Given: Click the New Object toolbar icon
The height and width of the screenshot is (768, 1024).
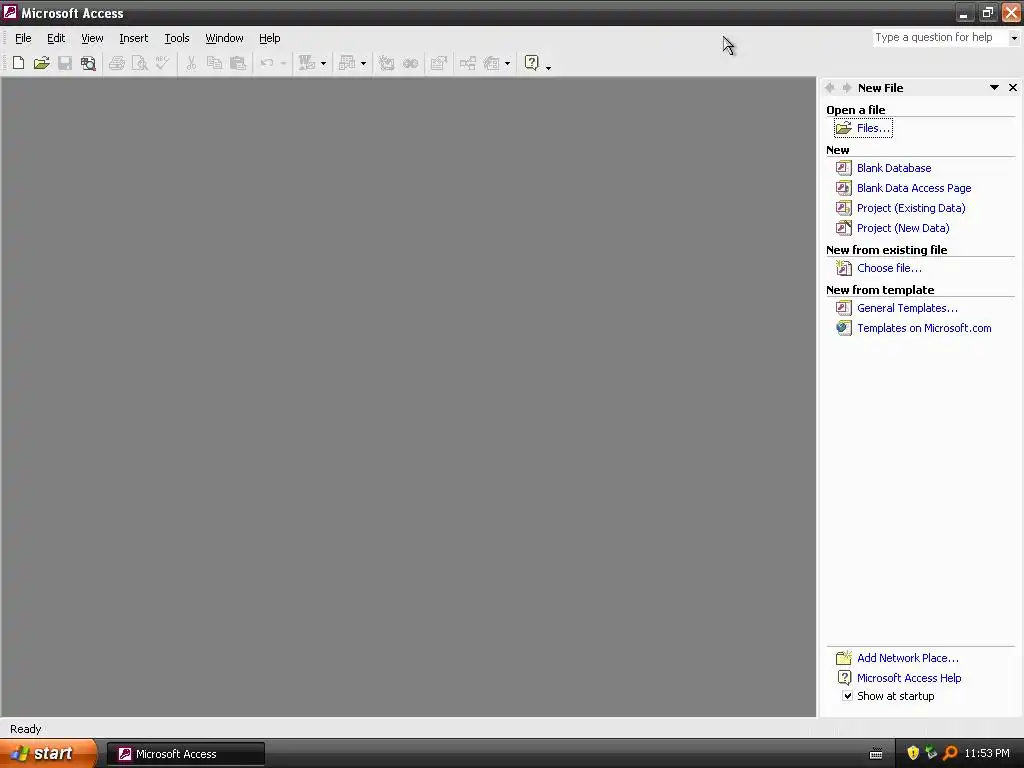Looking at the screenshot, I should point(491,63).
